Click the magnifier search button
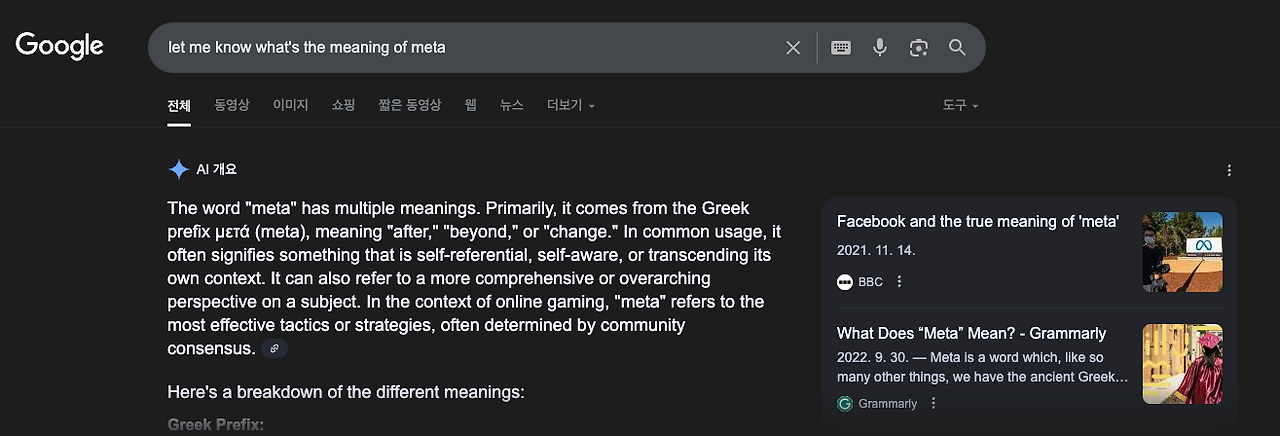 tap(957, 47)
